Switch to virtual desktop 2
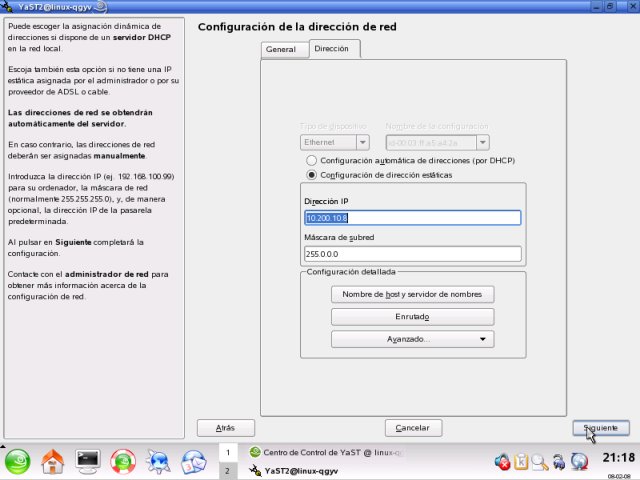The width and height of the screenshot is (640, 480). tap(228, 471)
